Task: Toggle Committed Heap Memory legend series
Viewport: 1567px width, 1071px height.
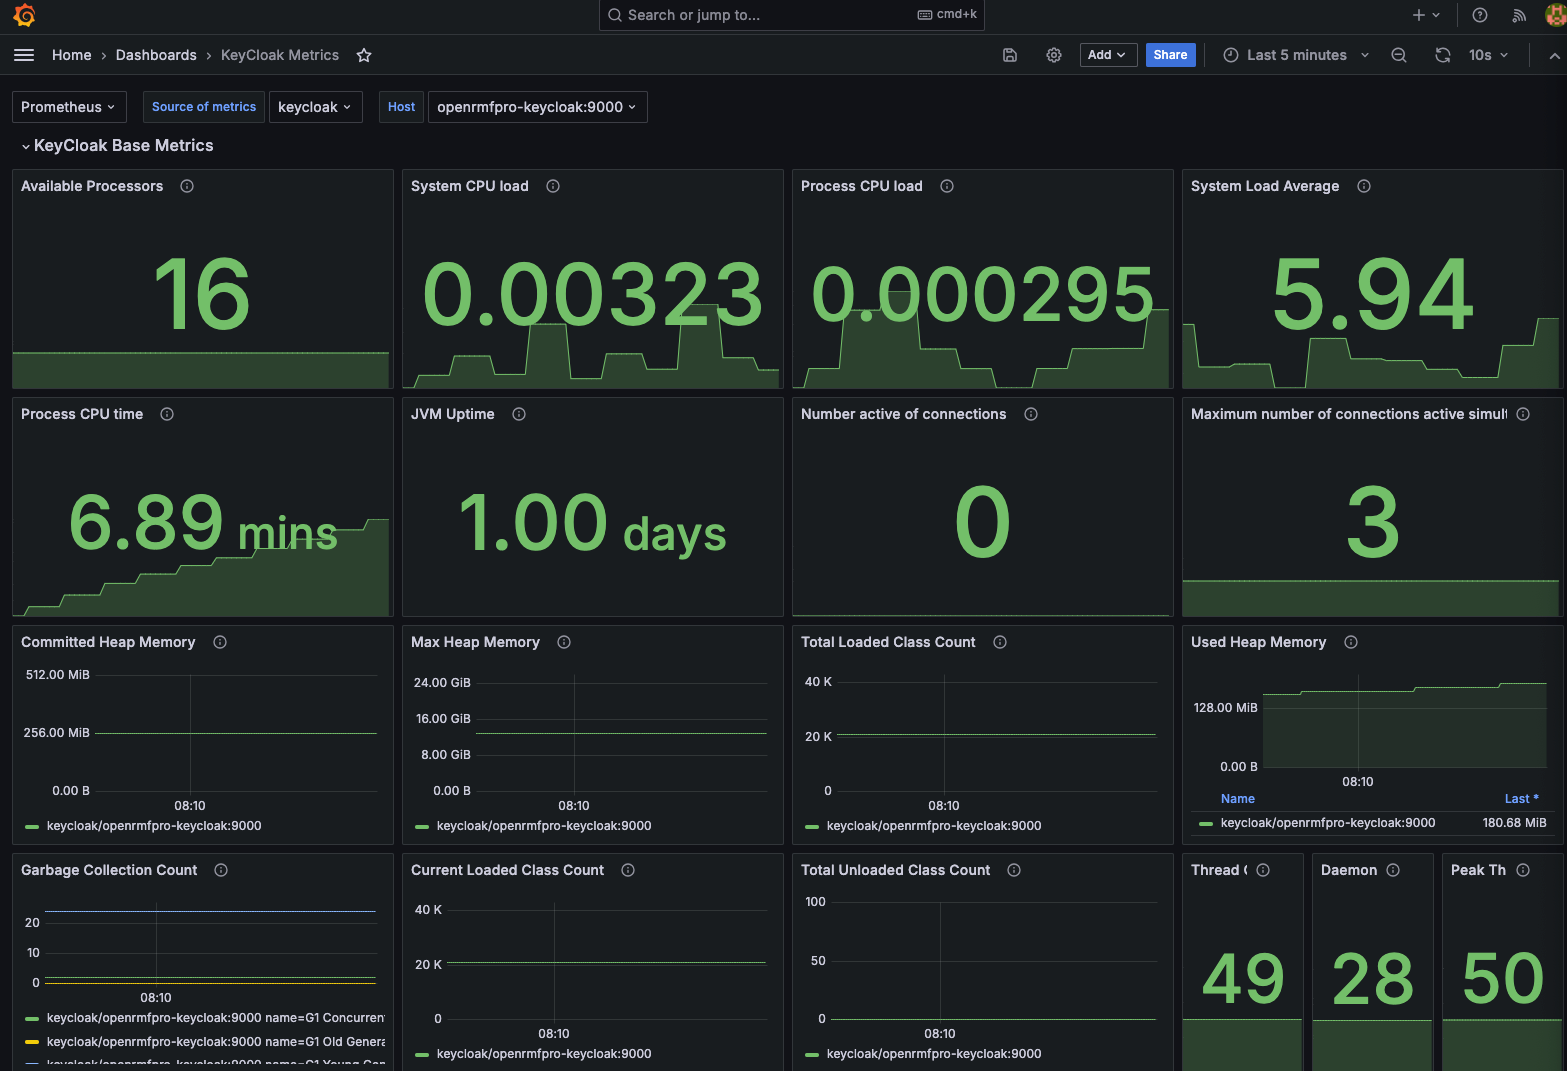Action: (154, 826)
